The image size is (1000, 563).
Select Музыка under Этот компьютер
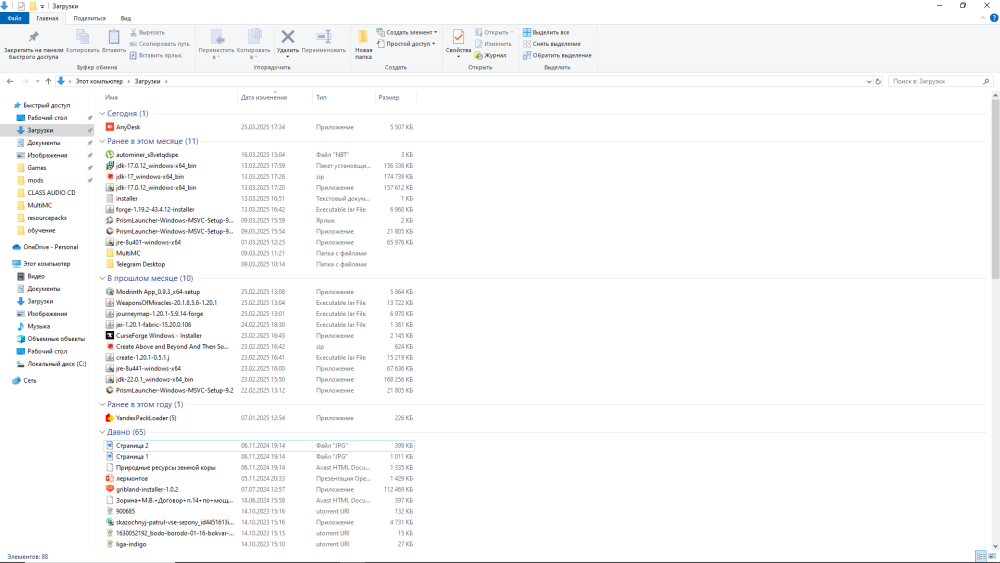click(38, 326)
